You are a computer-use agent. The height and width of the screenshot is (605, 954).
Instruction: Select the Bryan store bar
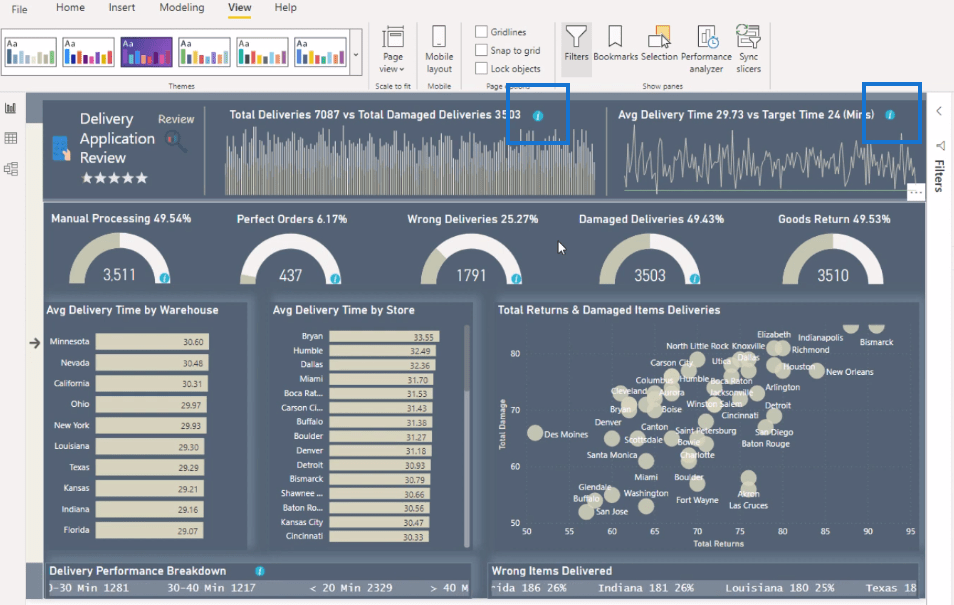point(384,337)
